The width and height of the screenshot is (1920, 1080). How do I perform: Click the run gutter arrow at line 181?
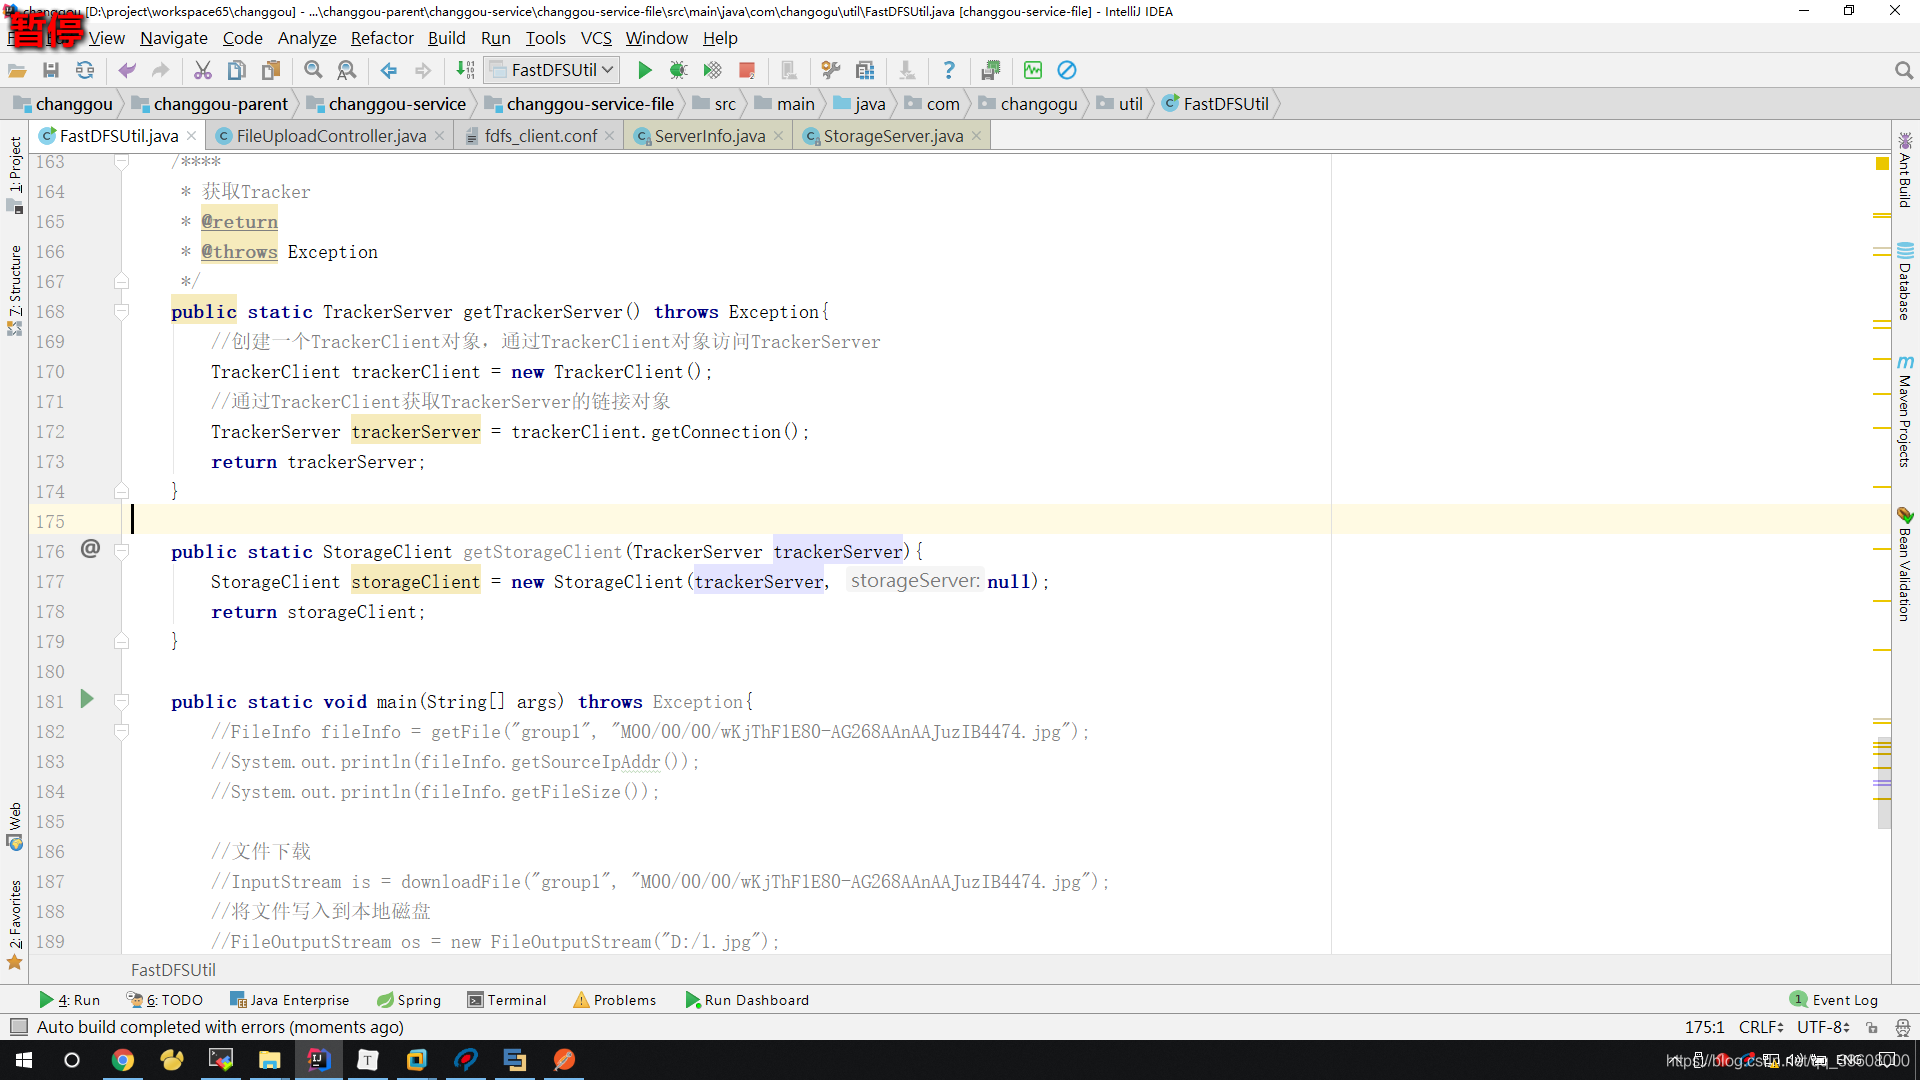tap(87, 699)
